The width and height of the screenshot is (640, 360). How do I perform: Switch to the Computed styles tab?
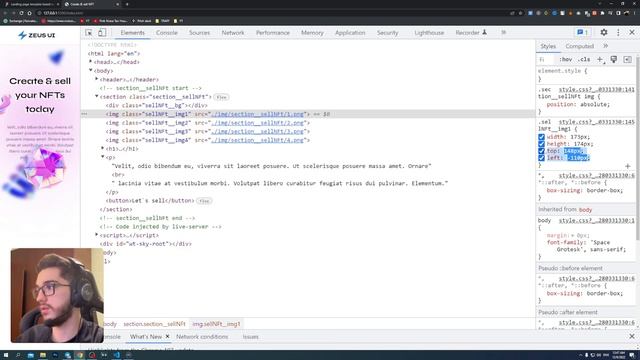point(579,46)
